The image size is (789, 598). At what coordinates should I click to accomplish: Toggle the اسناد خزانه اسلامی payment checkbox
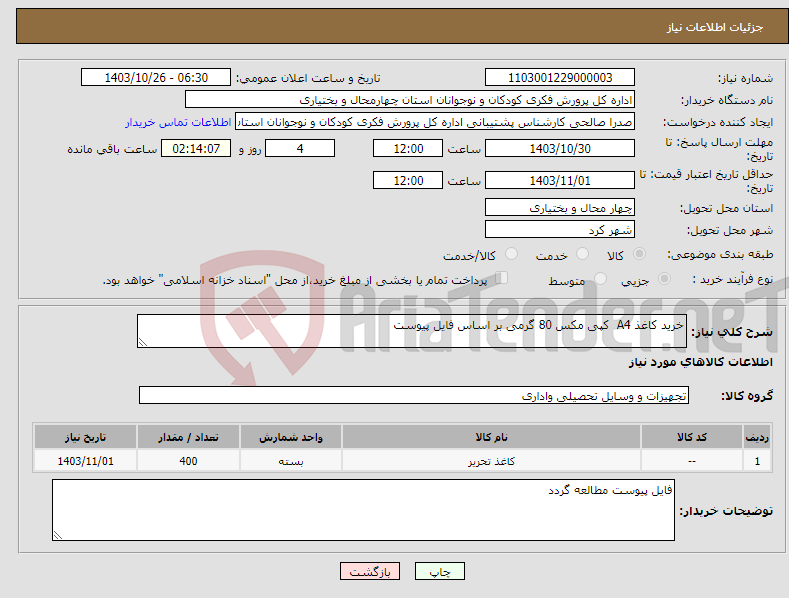pyautogui.click(x=502, y=278)
